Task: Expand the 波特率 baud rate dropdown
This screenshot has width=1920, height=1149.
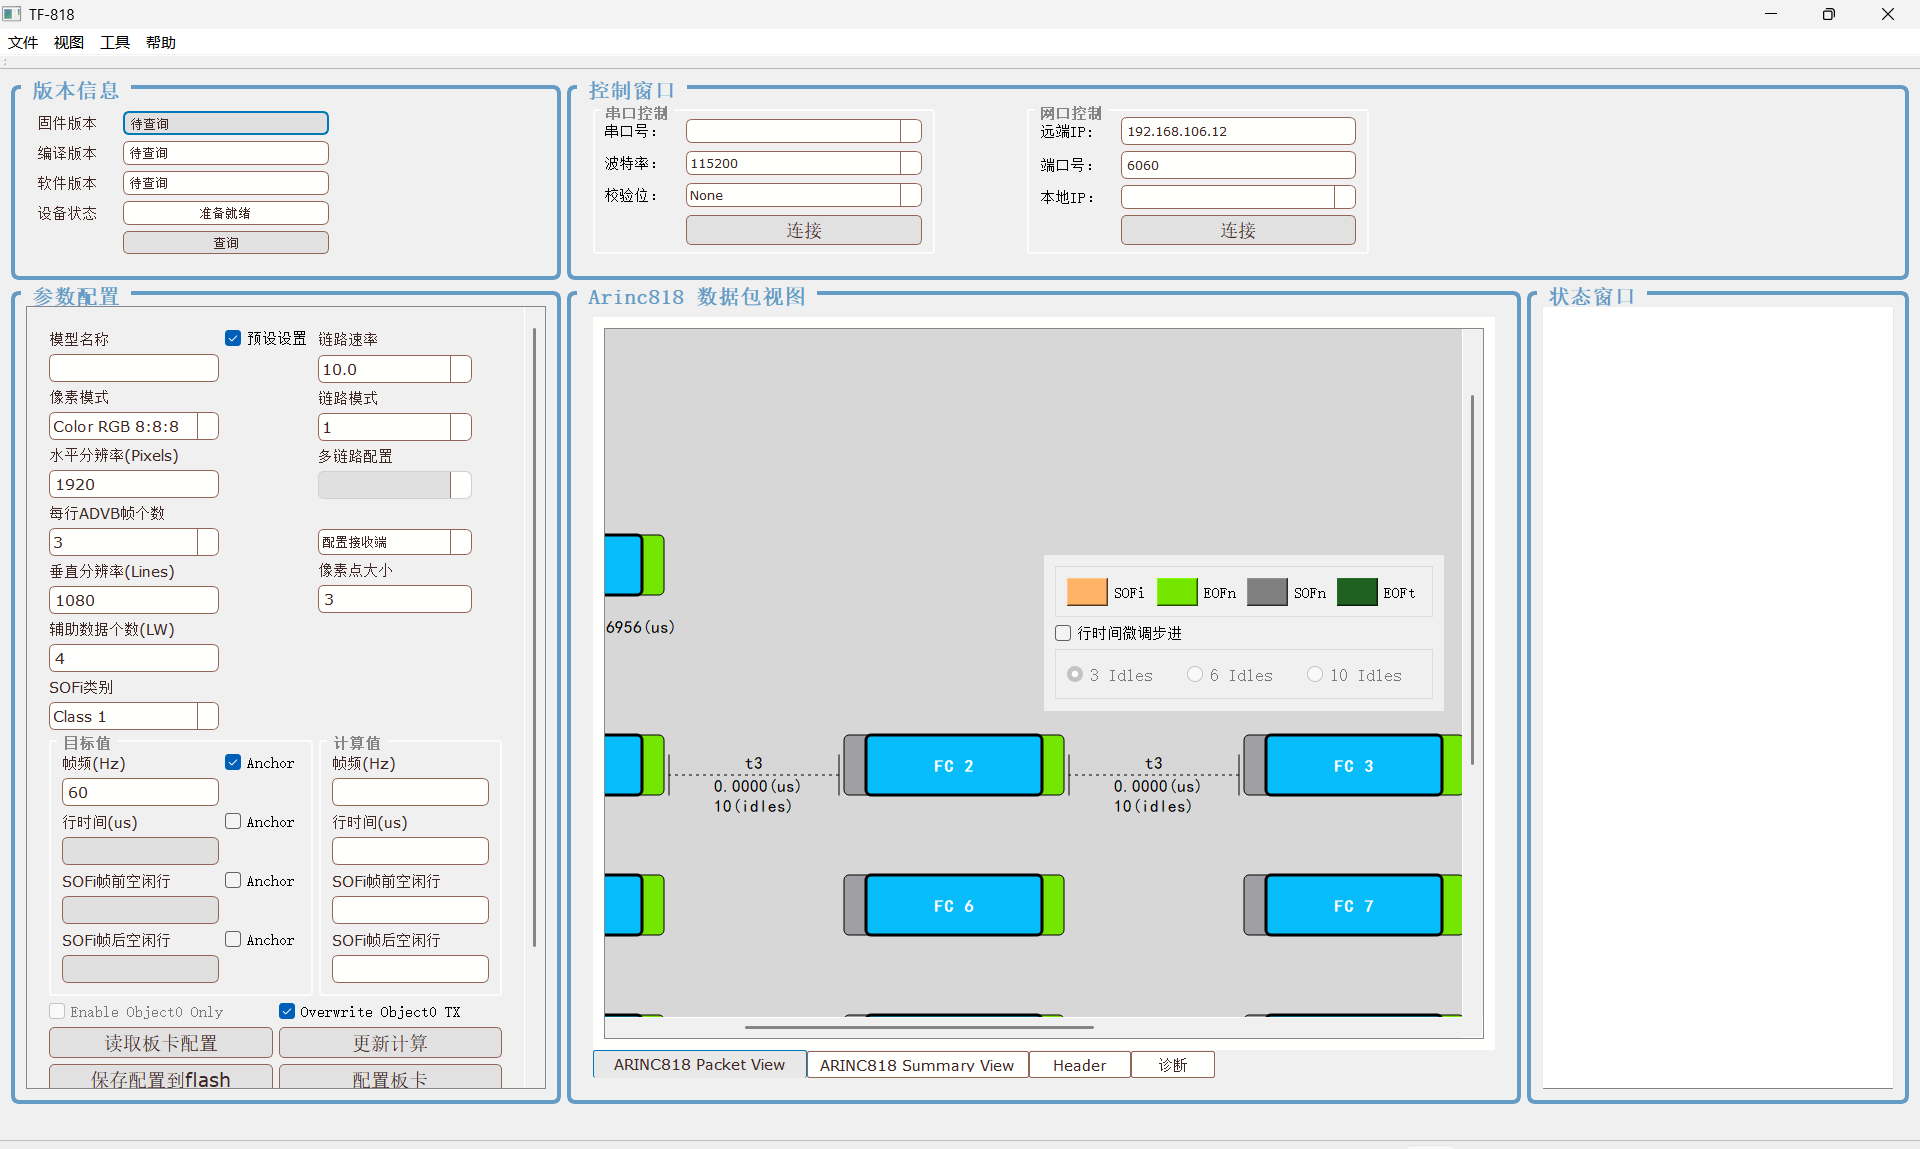Action: point(910,163)
